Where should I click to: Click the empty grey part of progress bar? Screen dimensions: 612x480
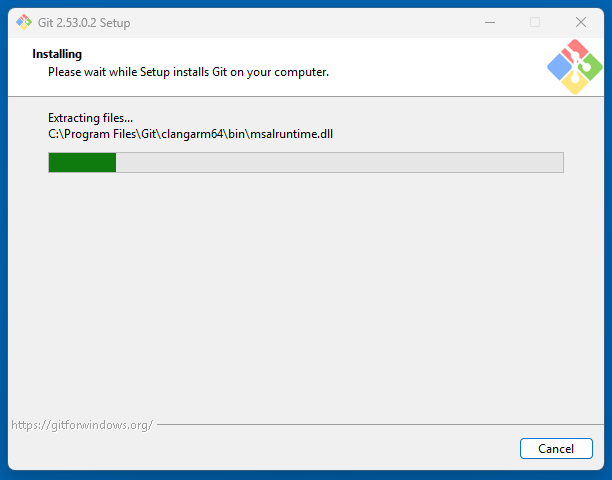(x=340, y=163)
